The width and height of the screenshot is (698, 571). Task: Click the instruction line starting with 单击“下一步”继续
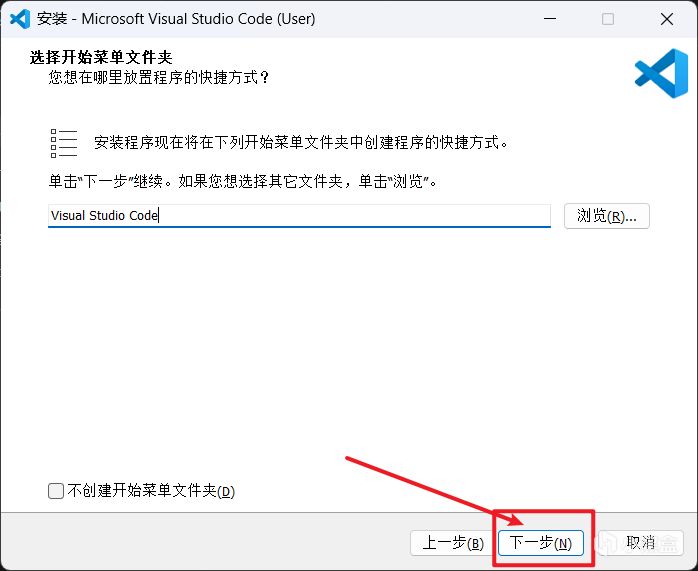click(243, 181)
